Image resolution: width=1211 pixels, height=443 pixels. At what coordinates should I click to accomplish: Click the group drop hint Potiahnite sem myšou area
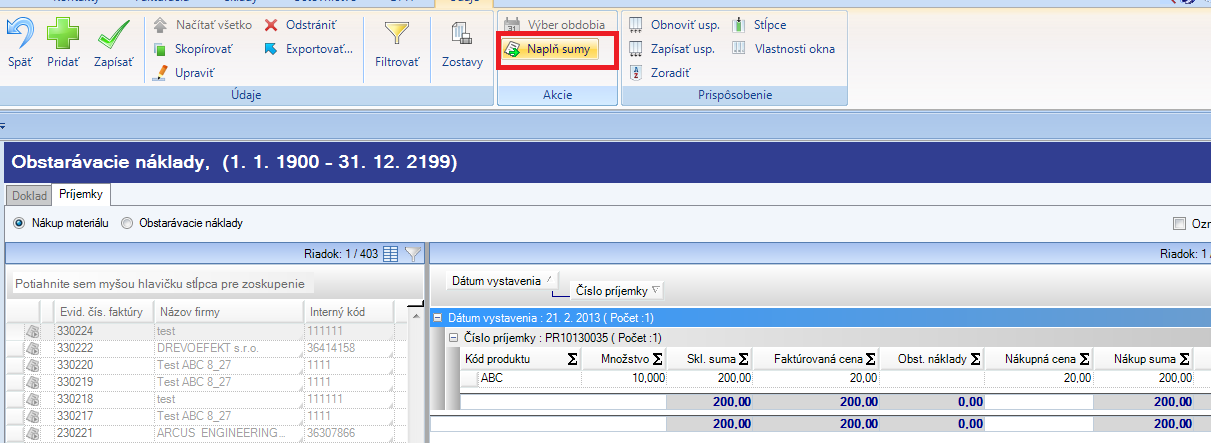[x=159, y=284]
